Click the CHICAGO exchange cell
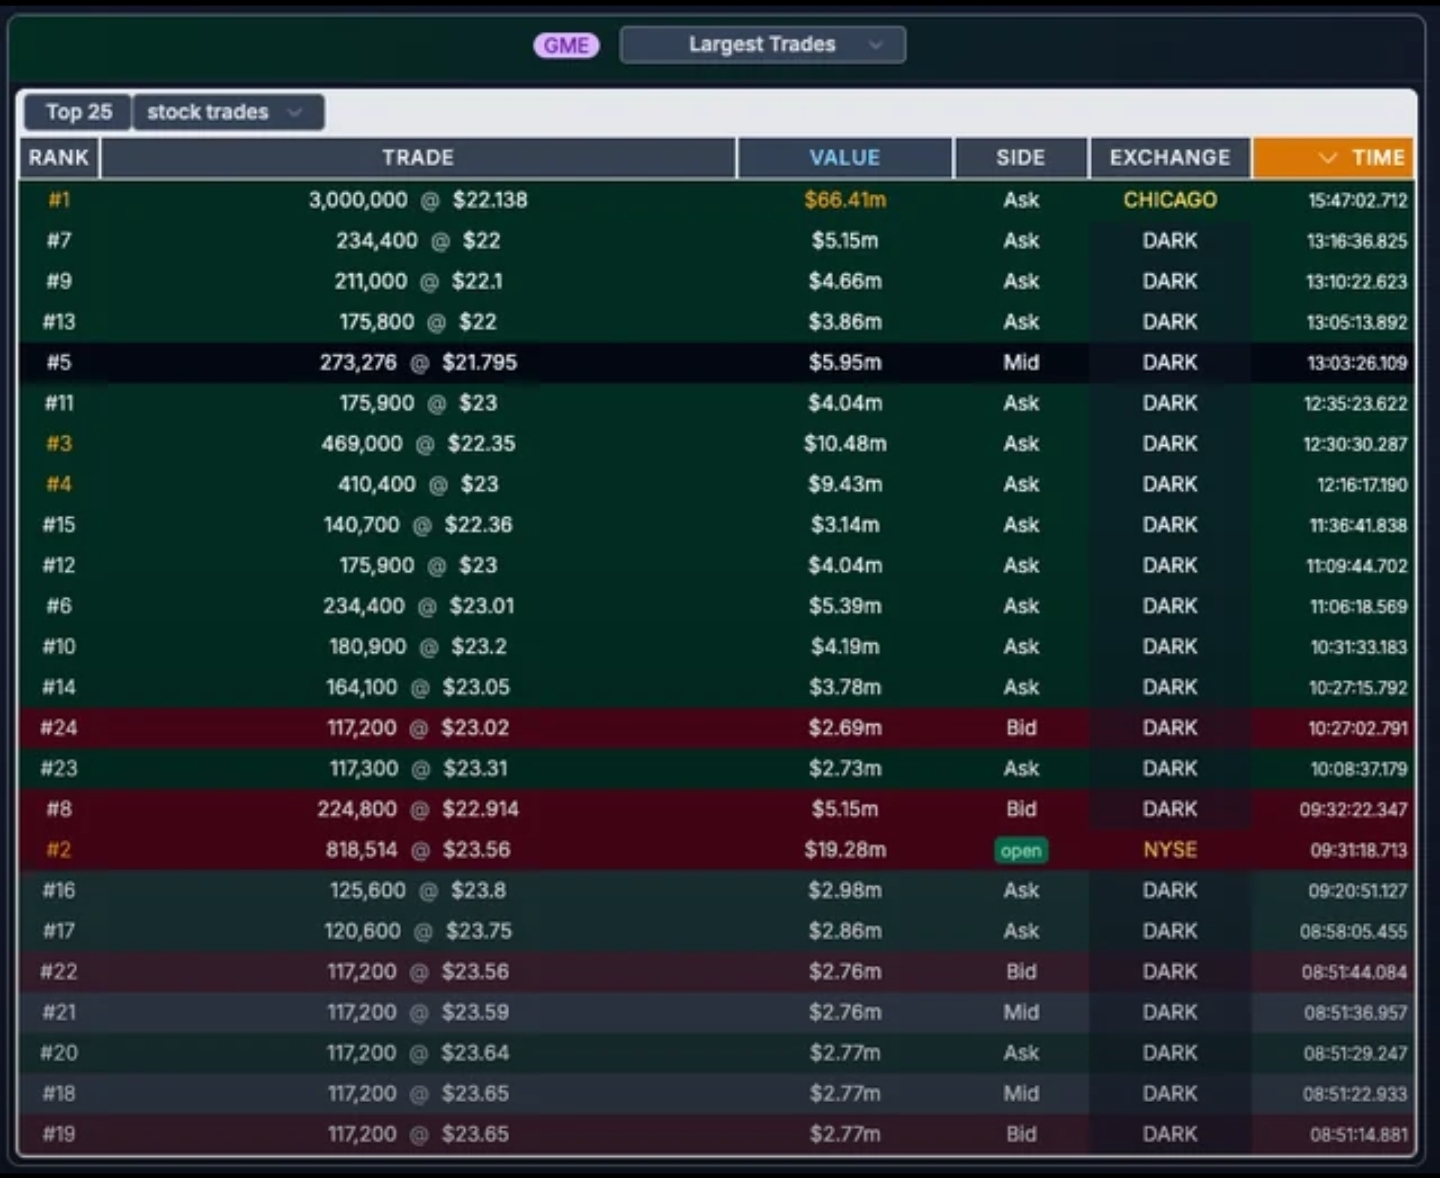 [1170, 200]
